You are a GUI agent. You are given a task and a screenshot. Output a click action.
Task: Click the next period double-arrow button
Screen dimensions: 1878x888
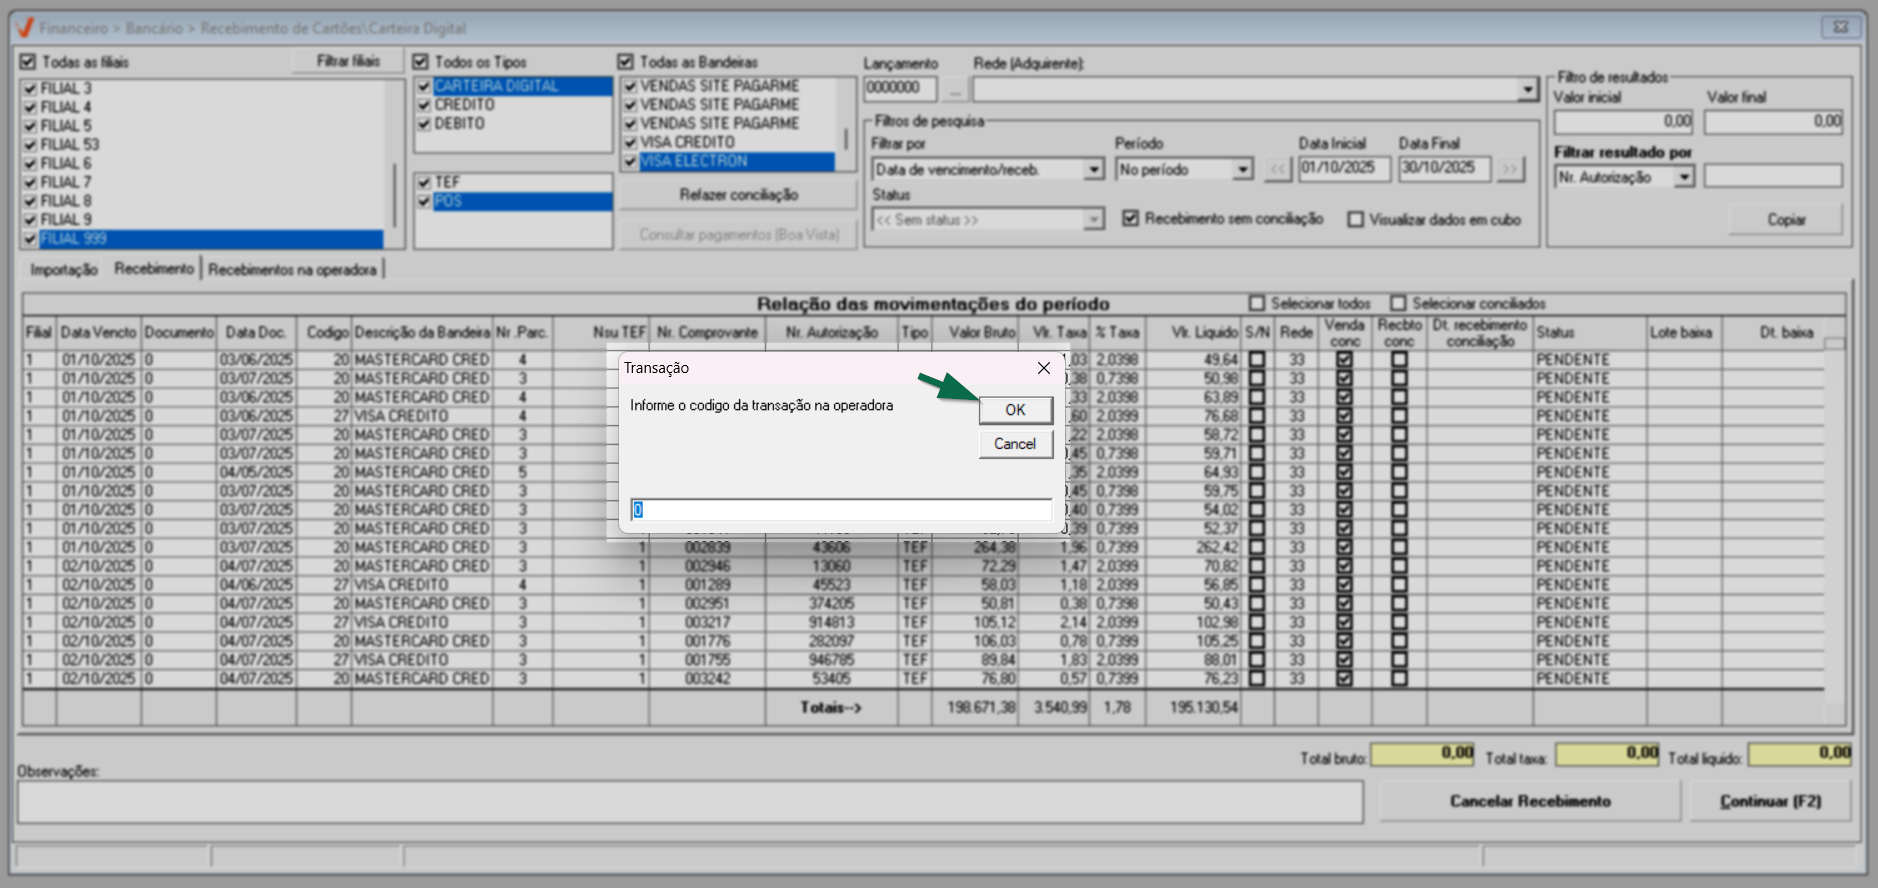pos(1510,170)
